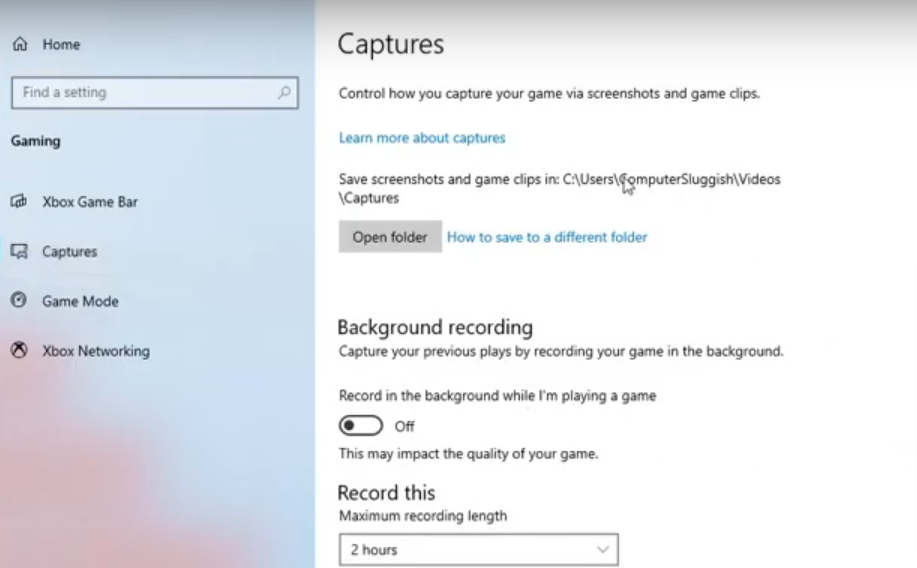This screenshot has height=568, width=917.
Task: Click the Xbox Game Bar icon
Action: click(x=19, y=201)
